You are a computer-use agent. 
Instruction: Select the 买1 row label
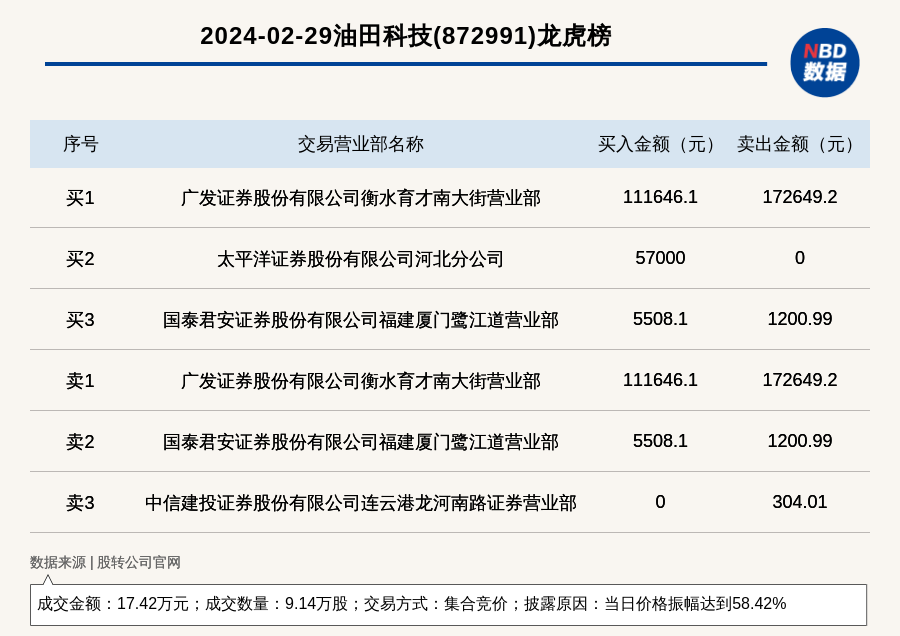point(80,198)
